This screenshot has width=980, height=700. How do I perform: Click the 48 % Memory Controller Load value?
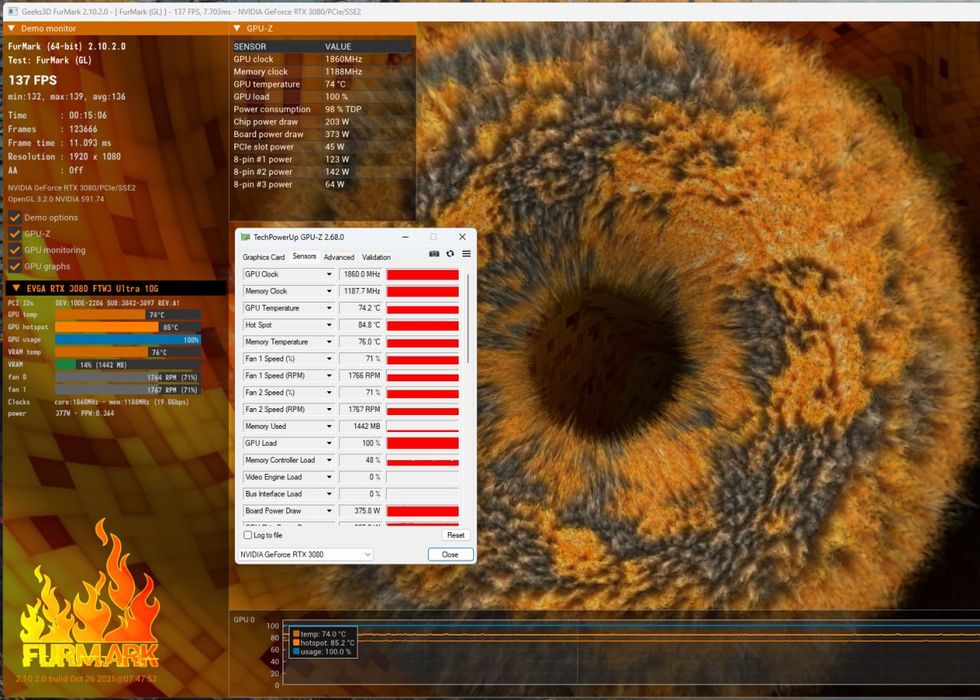pyautogui.click(x=361, y=460)
